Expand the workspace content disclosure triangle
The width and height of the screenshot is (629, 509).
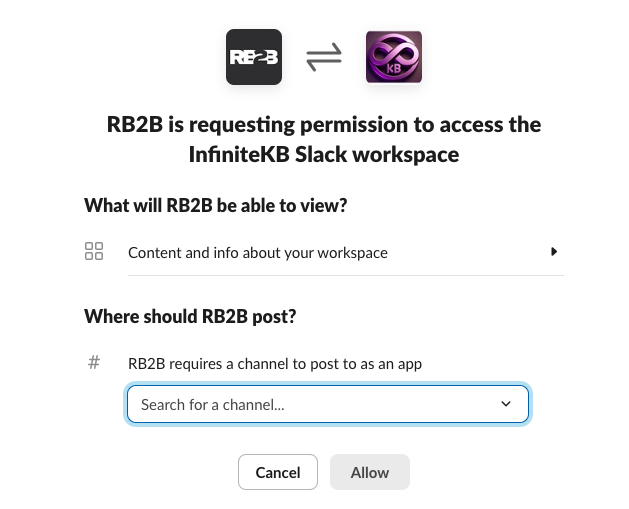click(554, 252)
